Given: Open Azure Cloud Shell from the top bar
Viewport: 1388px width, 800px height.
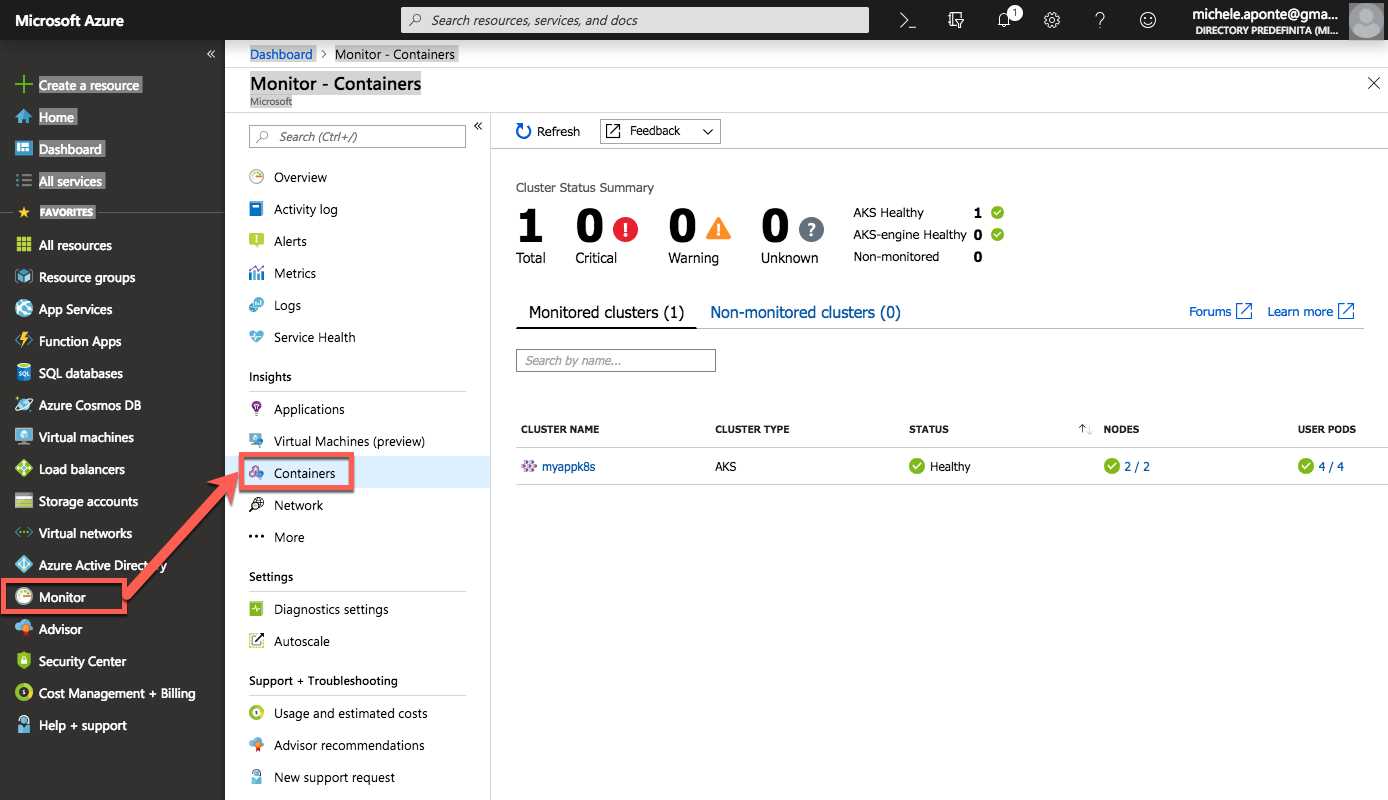Looking at the screenshot, I should click(x=906, y=19).
